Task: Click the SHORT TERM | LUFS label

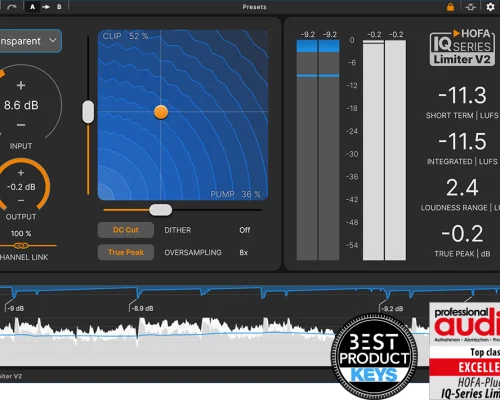Action: click(x=462, y=115)
